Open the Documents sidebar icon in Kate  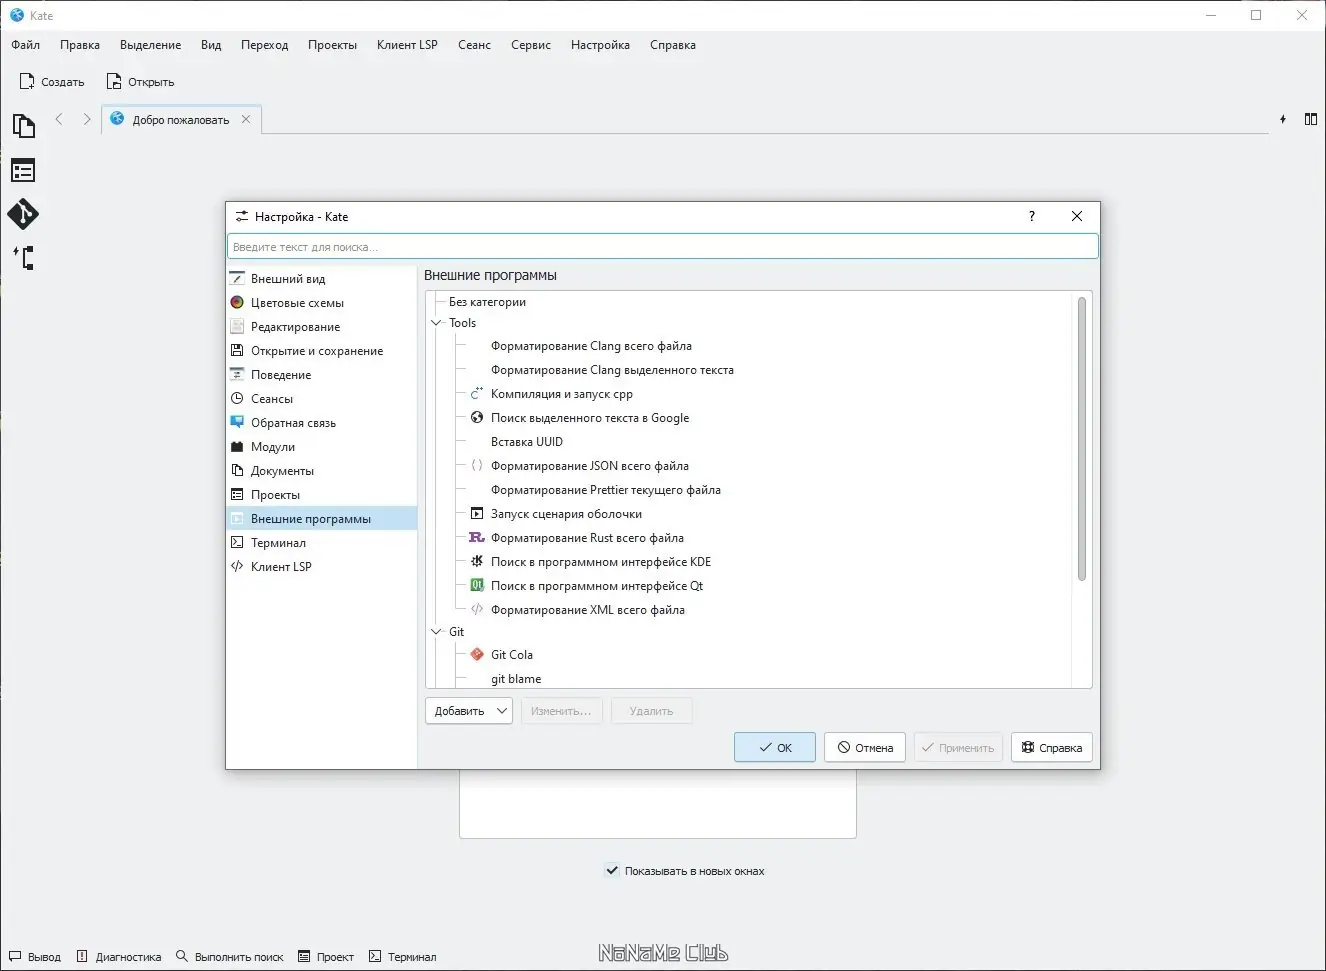pyautogui.click(x=24, y=126)
